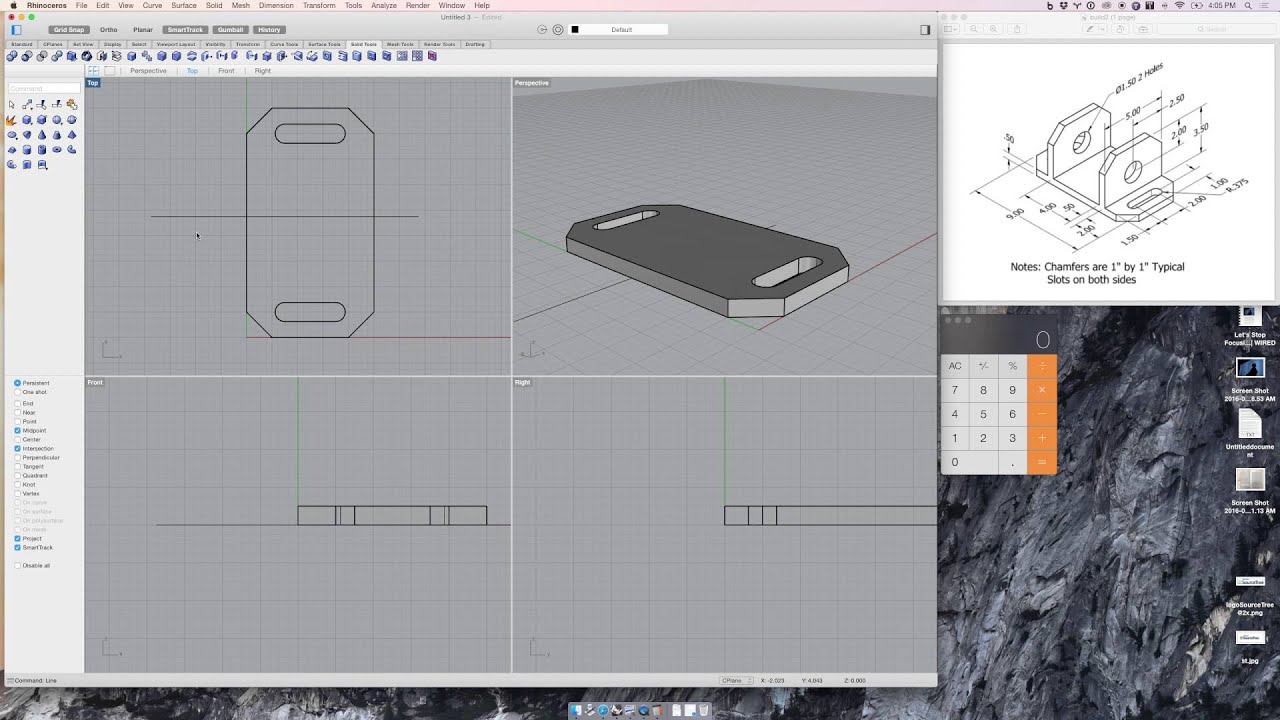Select the Box solid tool in sidebar
The height and width of the screenshot is (720, 1280).
tap(27, 120)
